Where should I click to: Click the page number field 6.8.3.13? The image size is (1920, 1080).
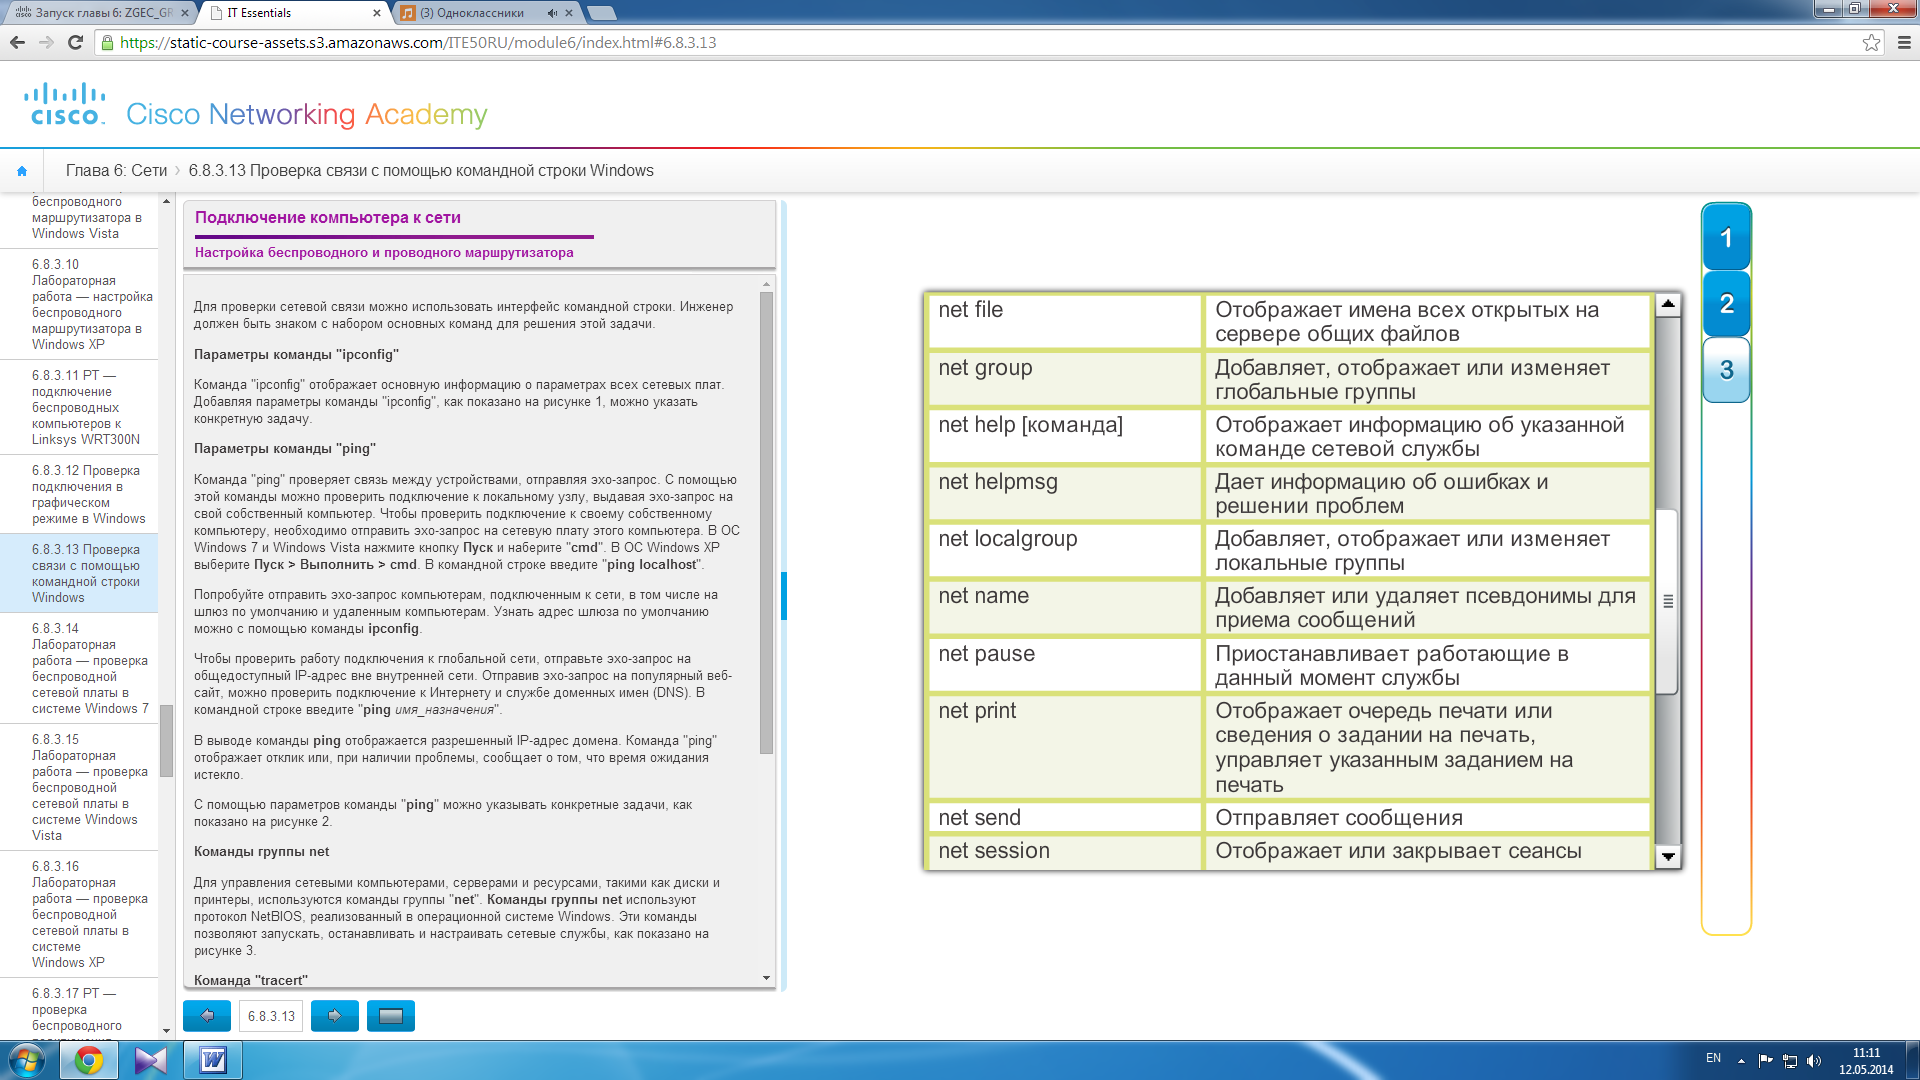[271, 1016]
